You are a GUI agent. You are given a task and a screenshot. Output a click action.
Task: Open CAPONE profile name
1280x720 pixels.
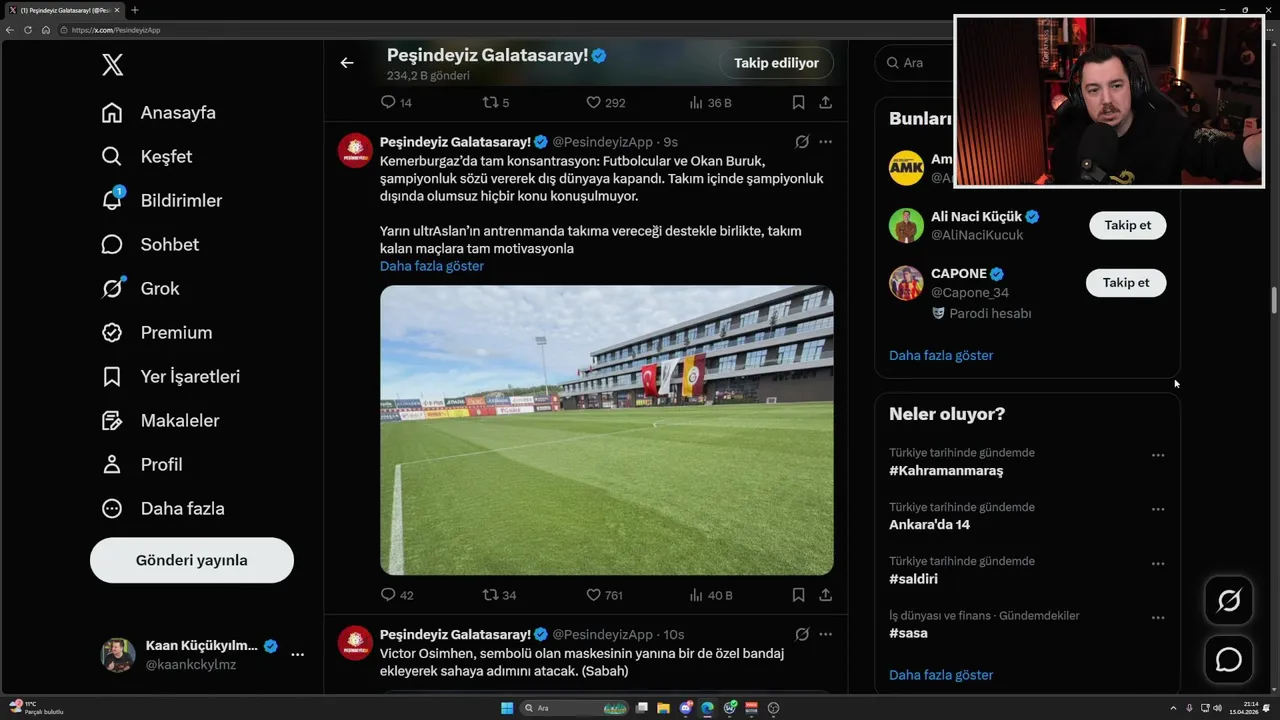[959, 273]
